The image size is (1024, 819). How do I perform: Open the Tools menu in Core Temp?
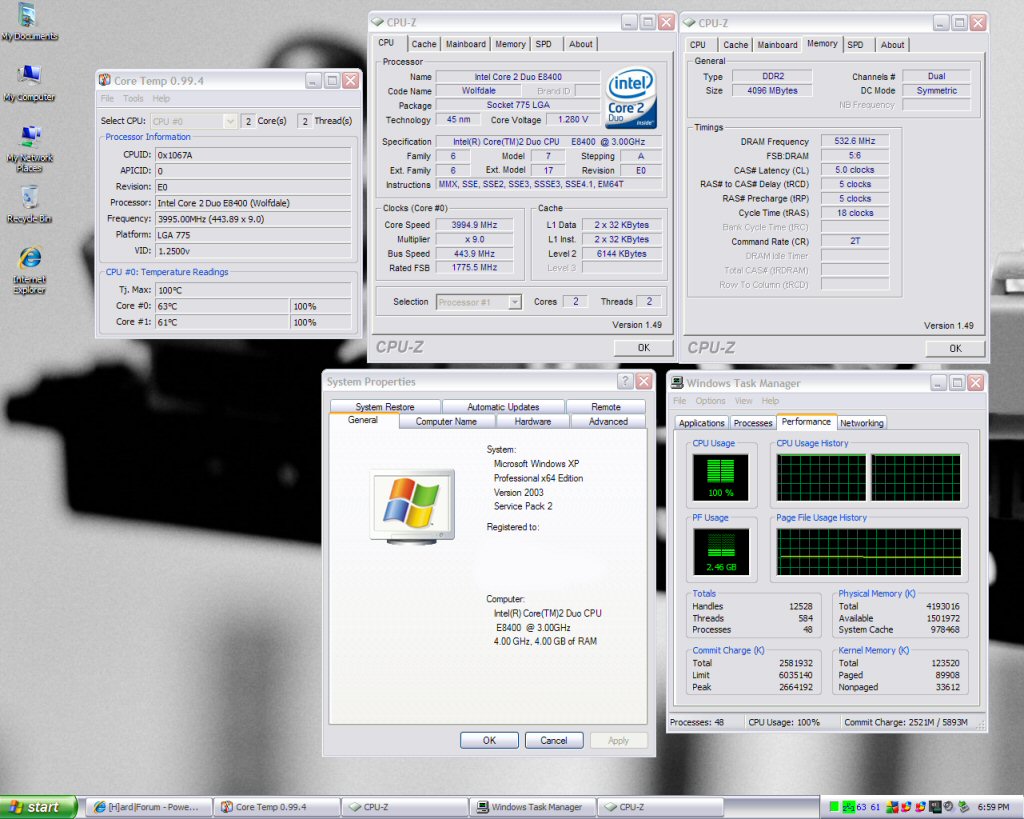click(133, 99)
